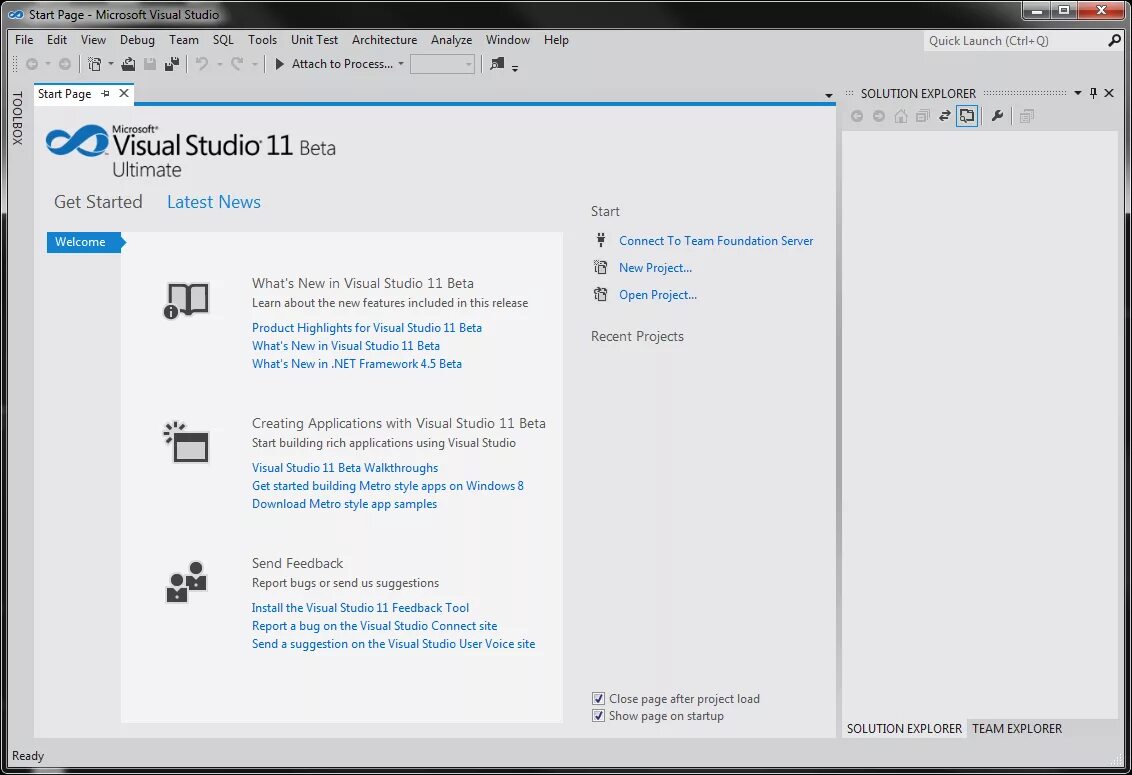Click the plug icon beside Connect To Team Foundation Server

click(601, 240)
